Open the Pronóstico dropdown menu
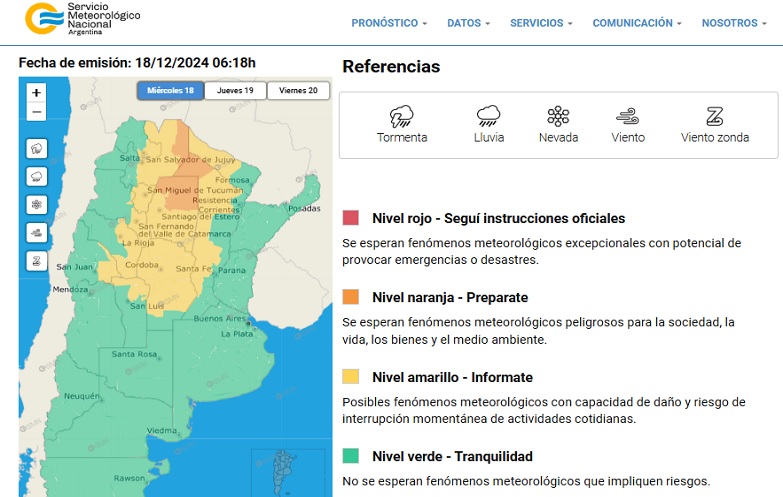The height and width of the screenshot is (497, 783). pos(389,23)
